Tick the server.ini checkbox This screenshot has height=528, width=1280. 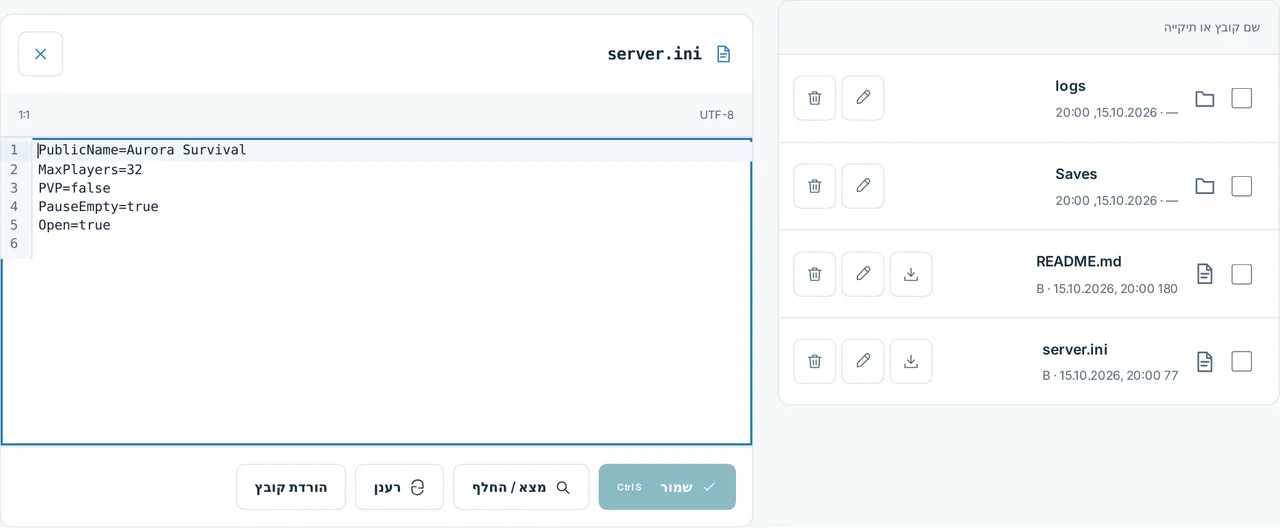tap(1242, 361)
